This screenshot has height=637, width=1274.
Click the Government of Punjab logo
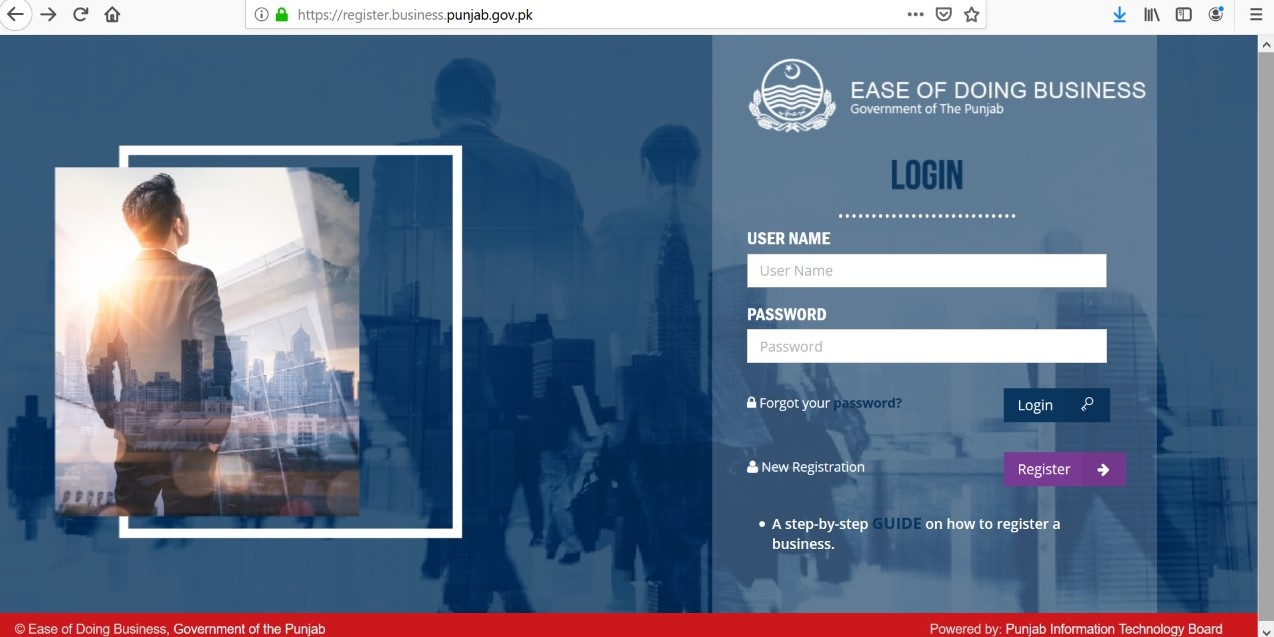(791, 95)
